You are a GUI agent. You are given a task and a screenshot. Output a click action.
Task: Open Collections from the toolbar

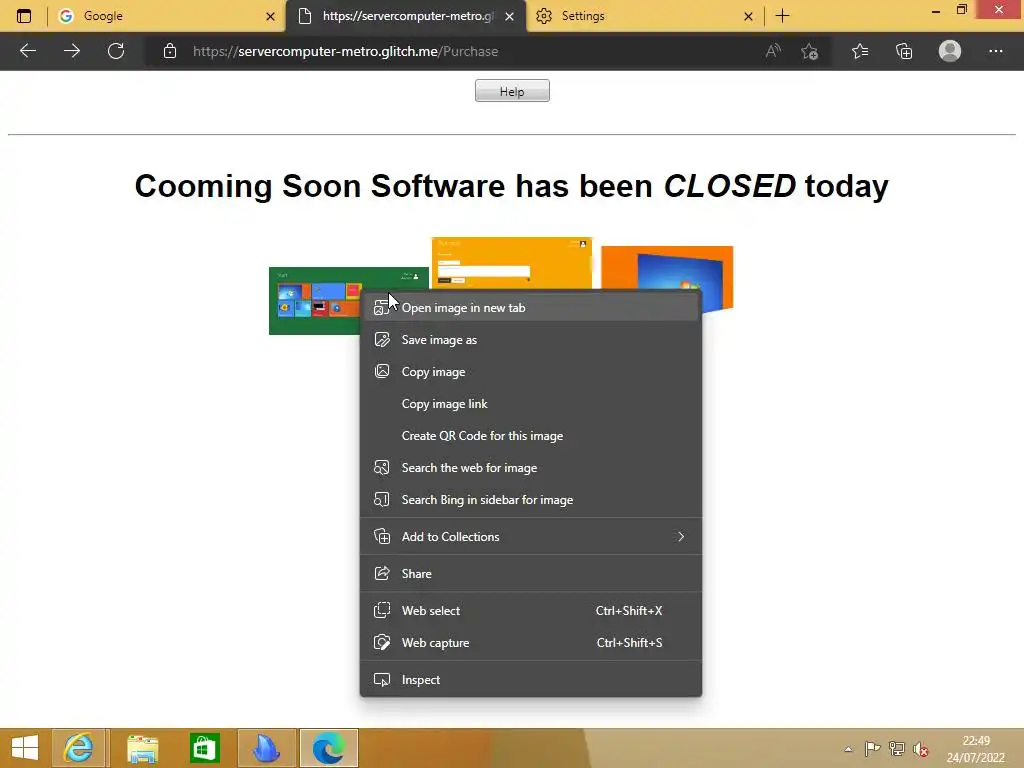(x=904, y=51)
